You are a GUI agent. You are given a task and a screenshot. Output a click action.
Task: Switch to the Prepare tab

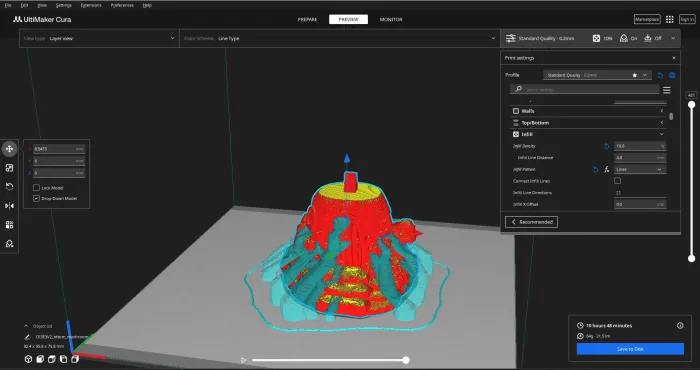(308, 20)
